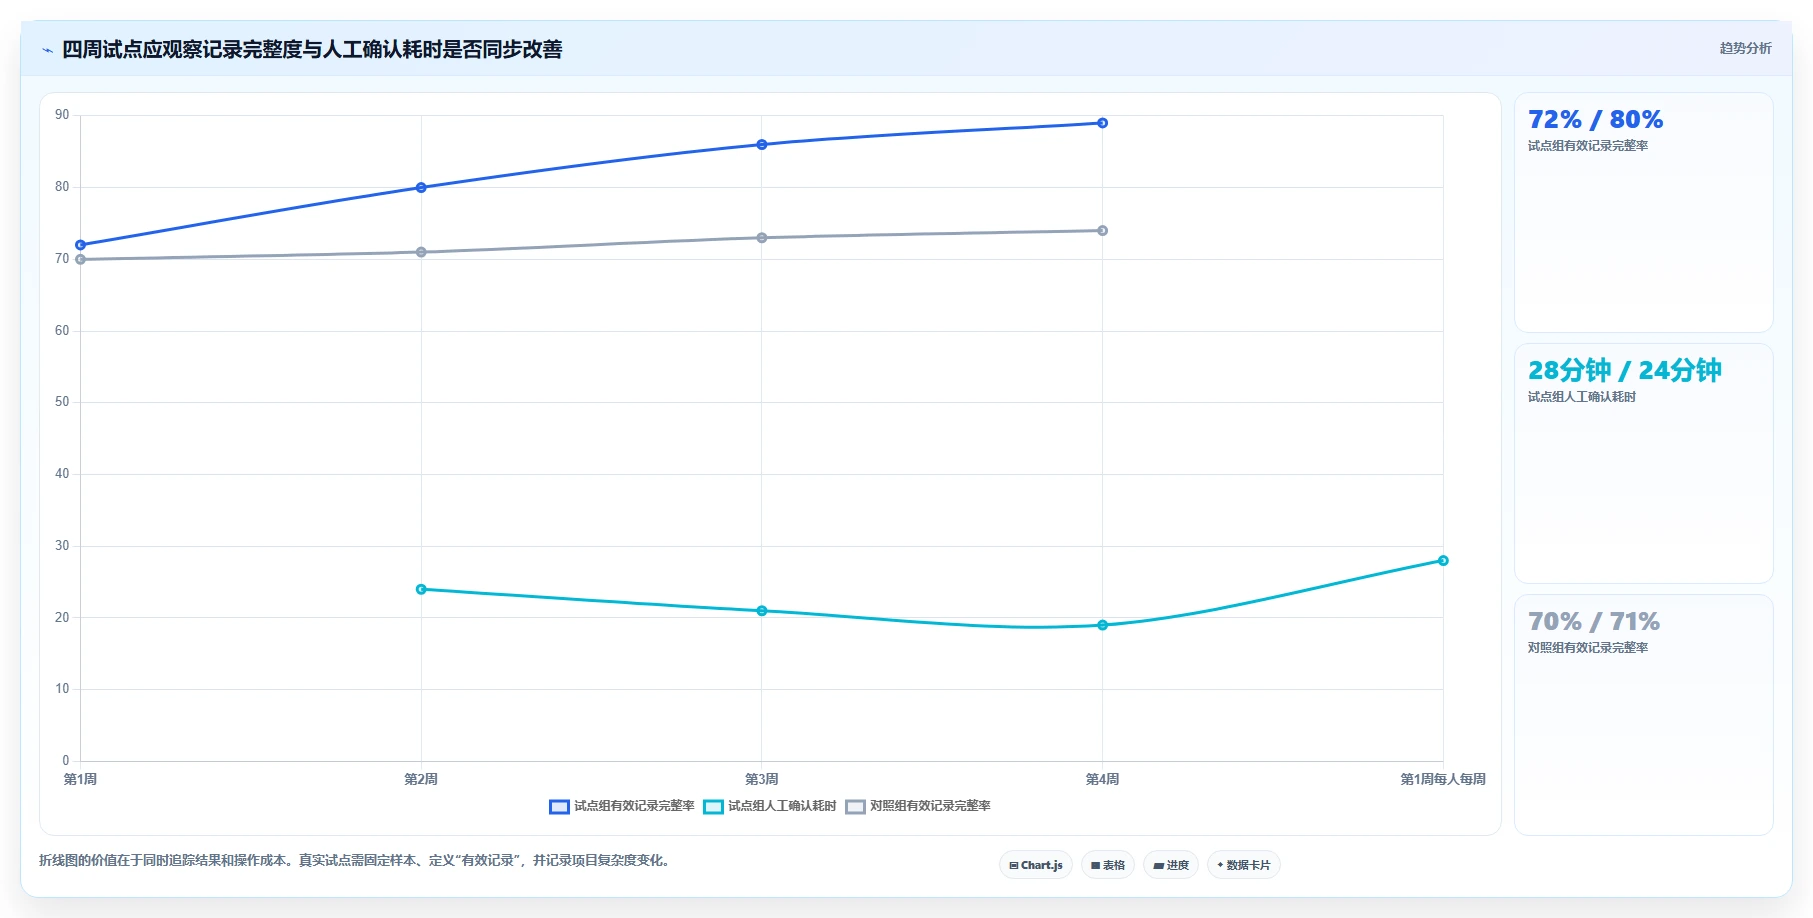Image resolution: width=1813 pixels, height=918 pixels.
Task: Click the 第2周 x-axis label
Action: click(421, 780)
